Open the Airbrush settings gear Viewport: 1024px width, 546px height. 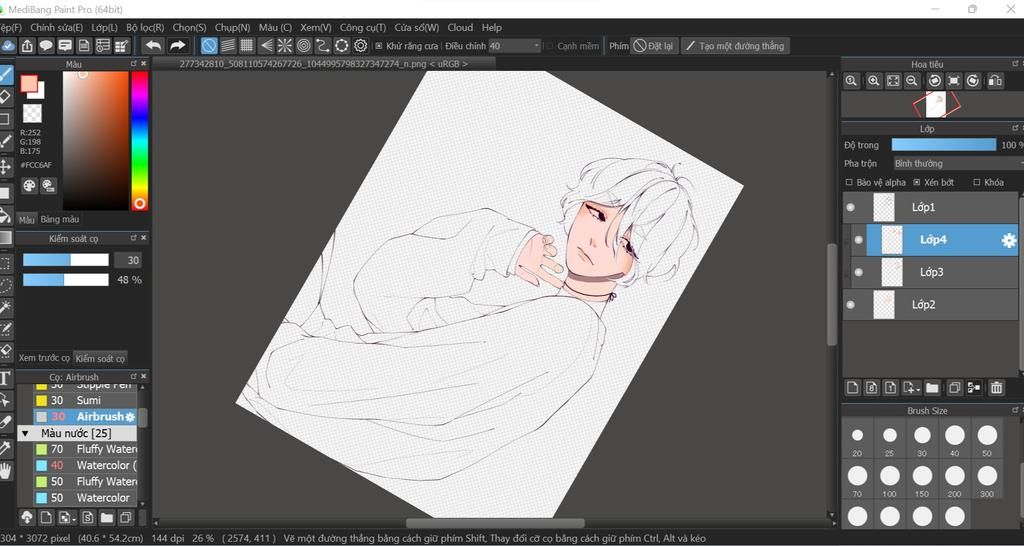(x=130, y=417)
